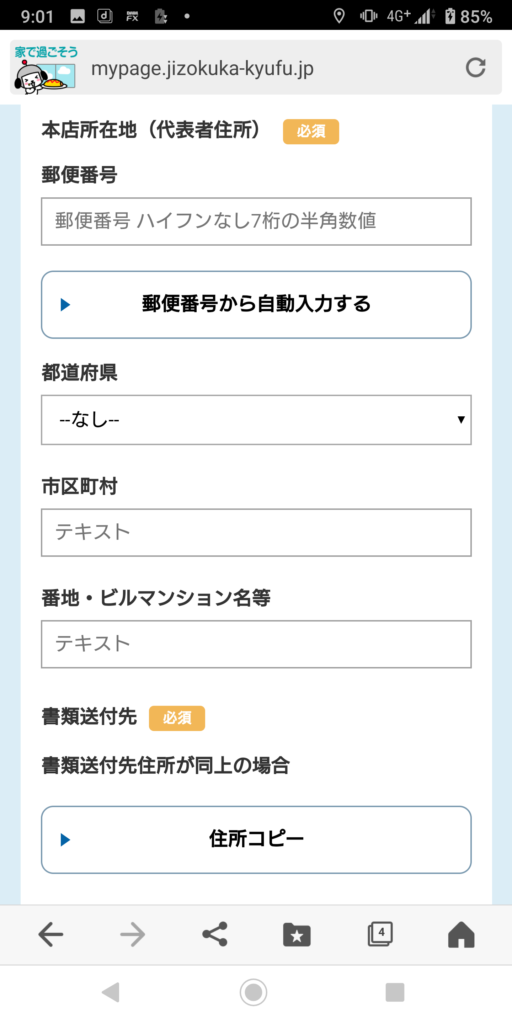
Task: Tap the browser forward arrow
Action: [x=133, y=935]
